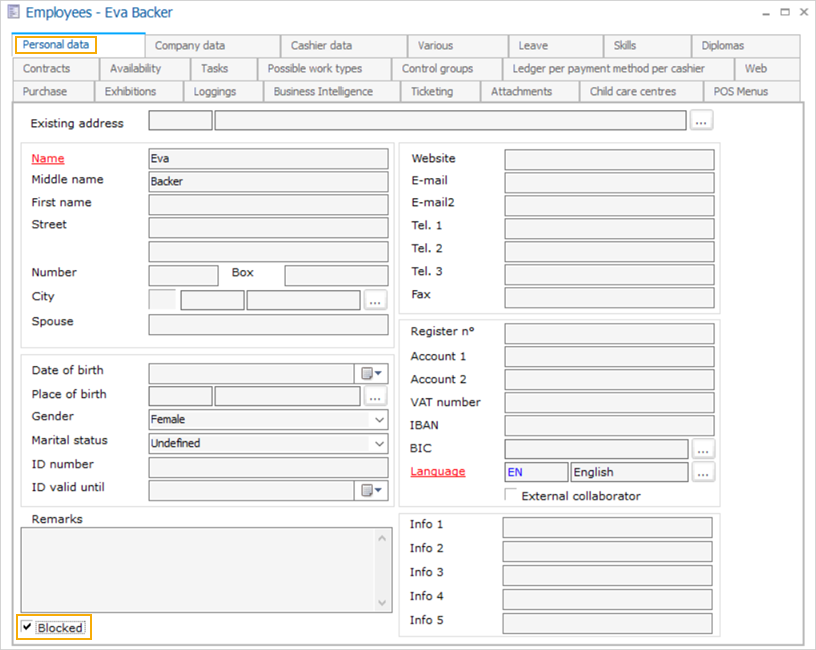Enable the External collaborator checkbox
Screen dimensions: 816x650
point(511,495)
